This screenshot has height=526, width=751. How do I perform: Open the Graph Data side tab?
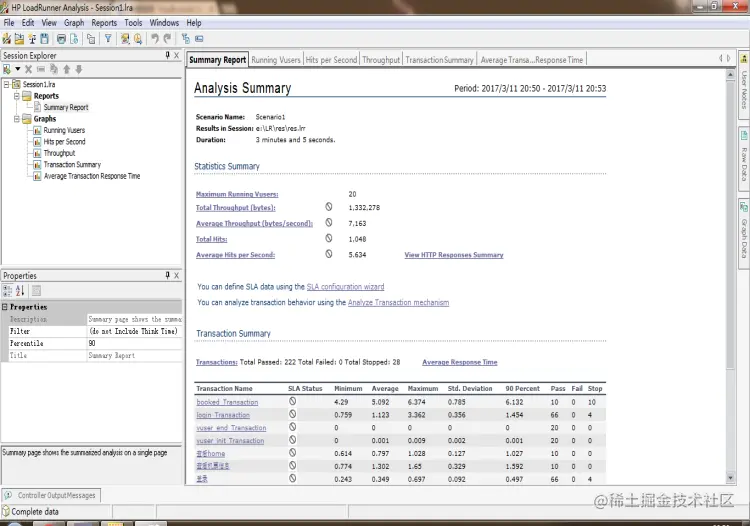tap(744, 235)
